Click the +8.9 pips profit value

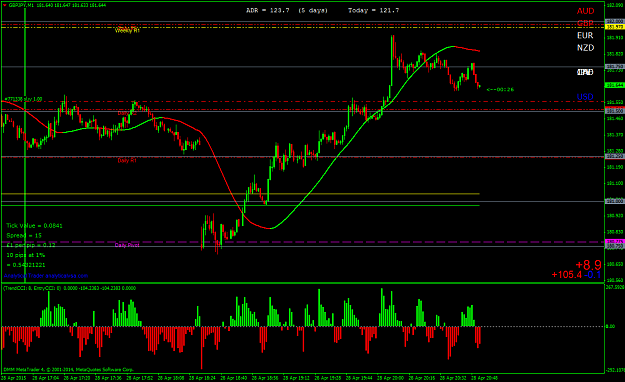pos(588,265)
